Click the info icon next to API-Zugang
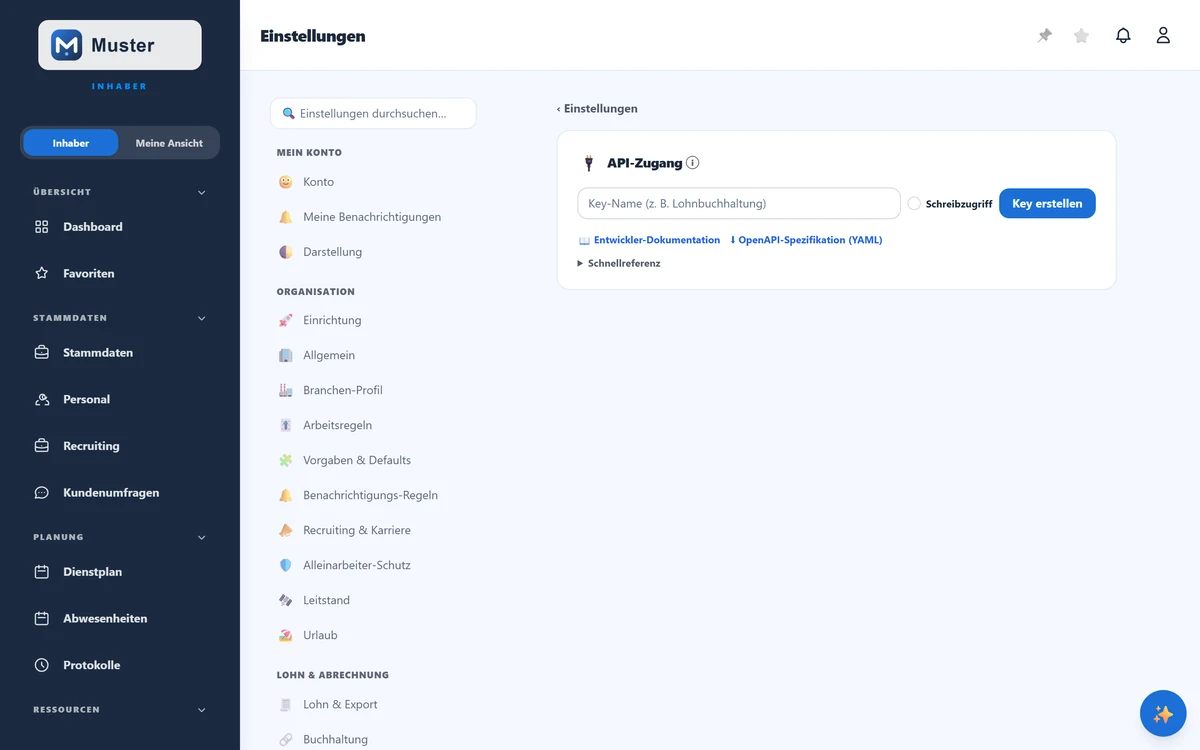 coord(693,163)
